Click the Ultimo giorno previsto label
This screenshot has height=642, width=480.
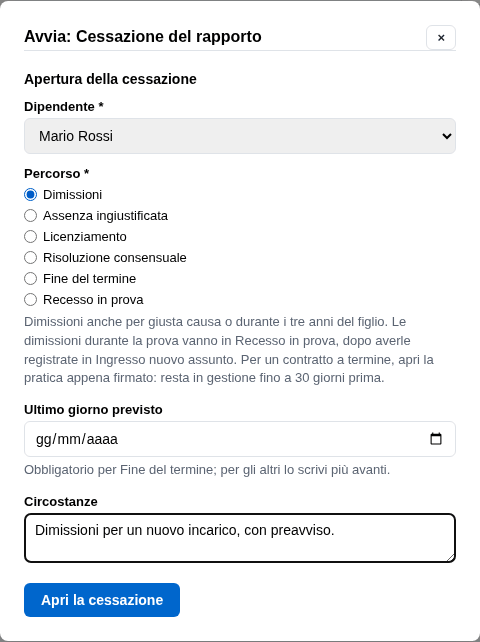tap(93, 409)
